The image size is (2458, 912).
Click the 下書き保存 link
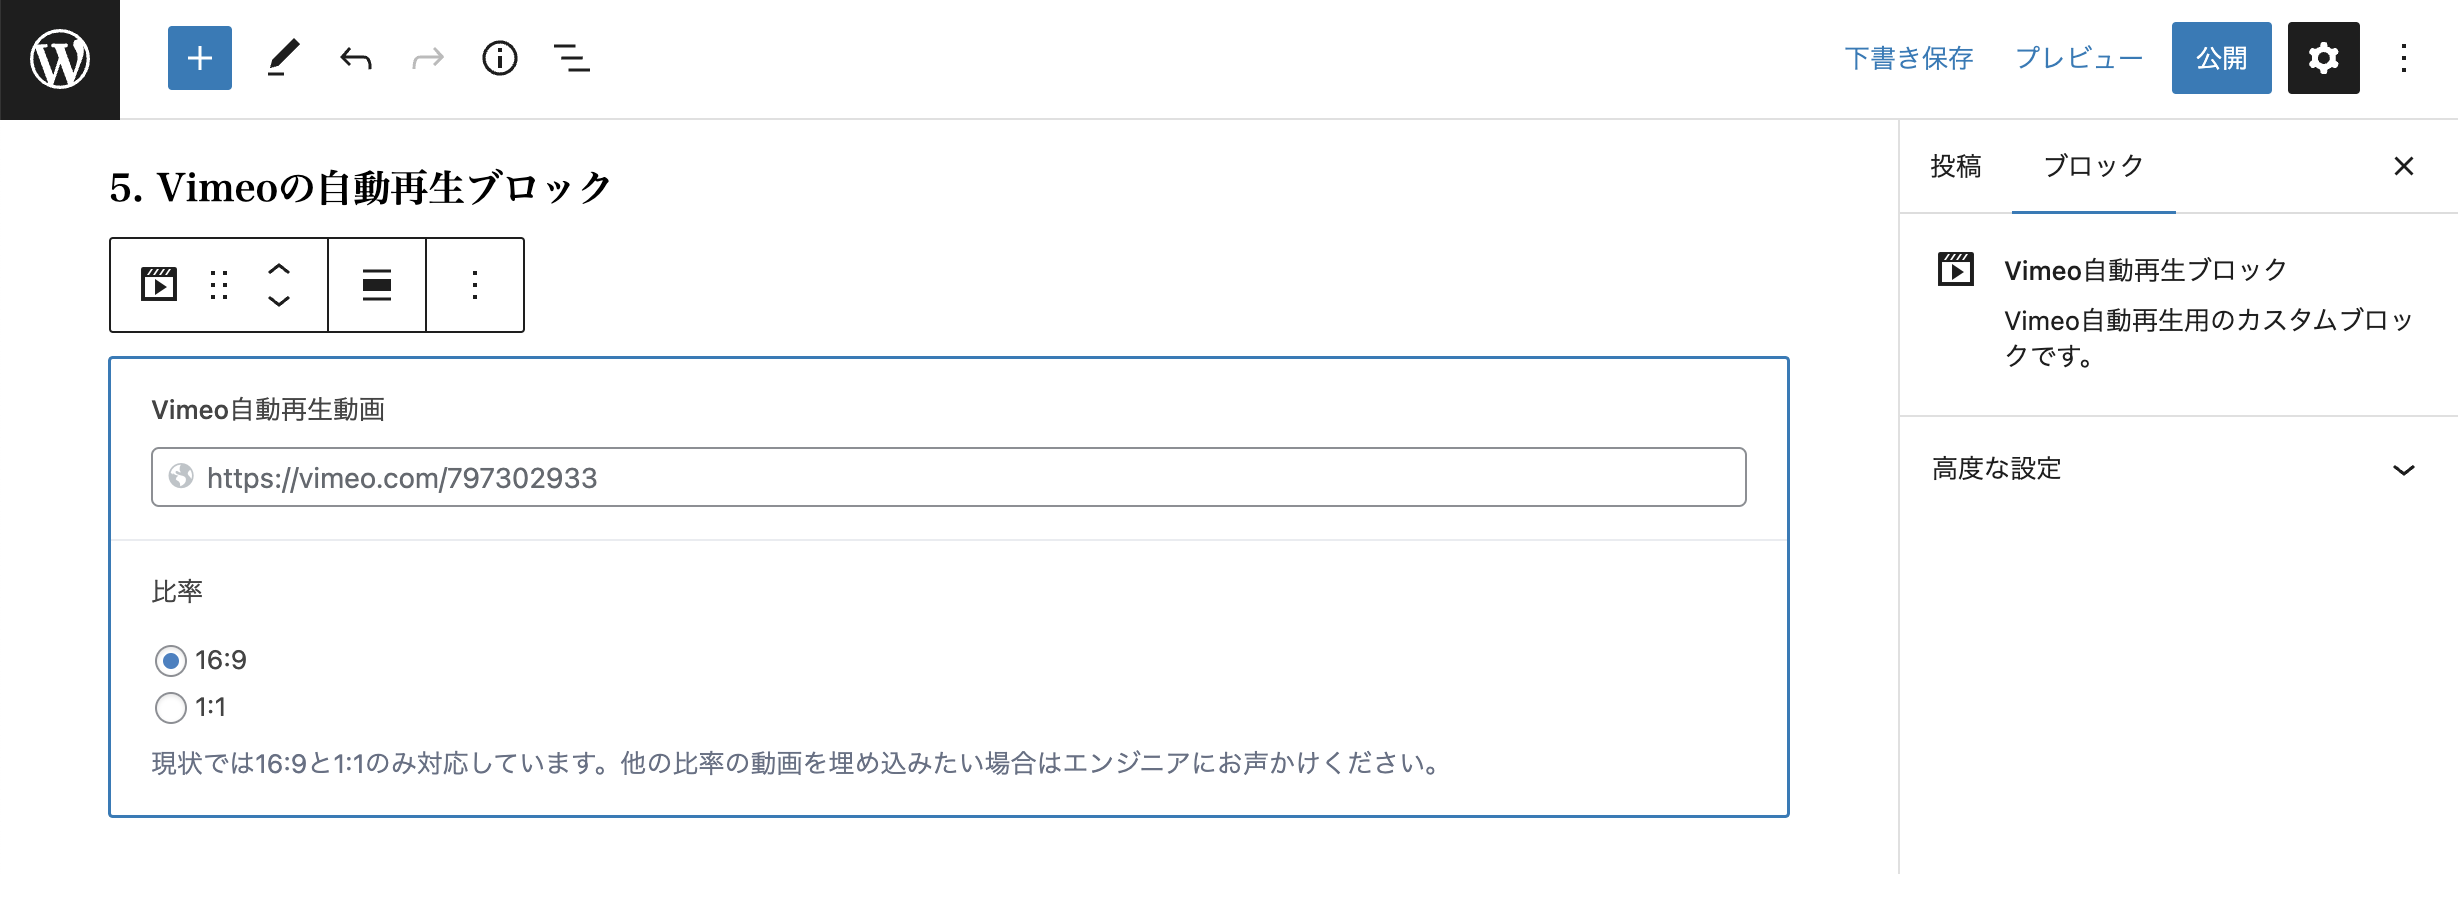[1908, 58]
